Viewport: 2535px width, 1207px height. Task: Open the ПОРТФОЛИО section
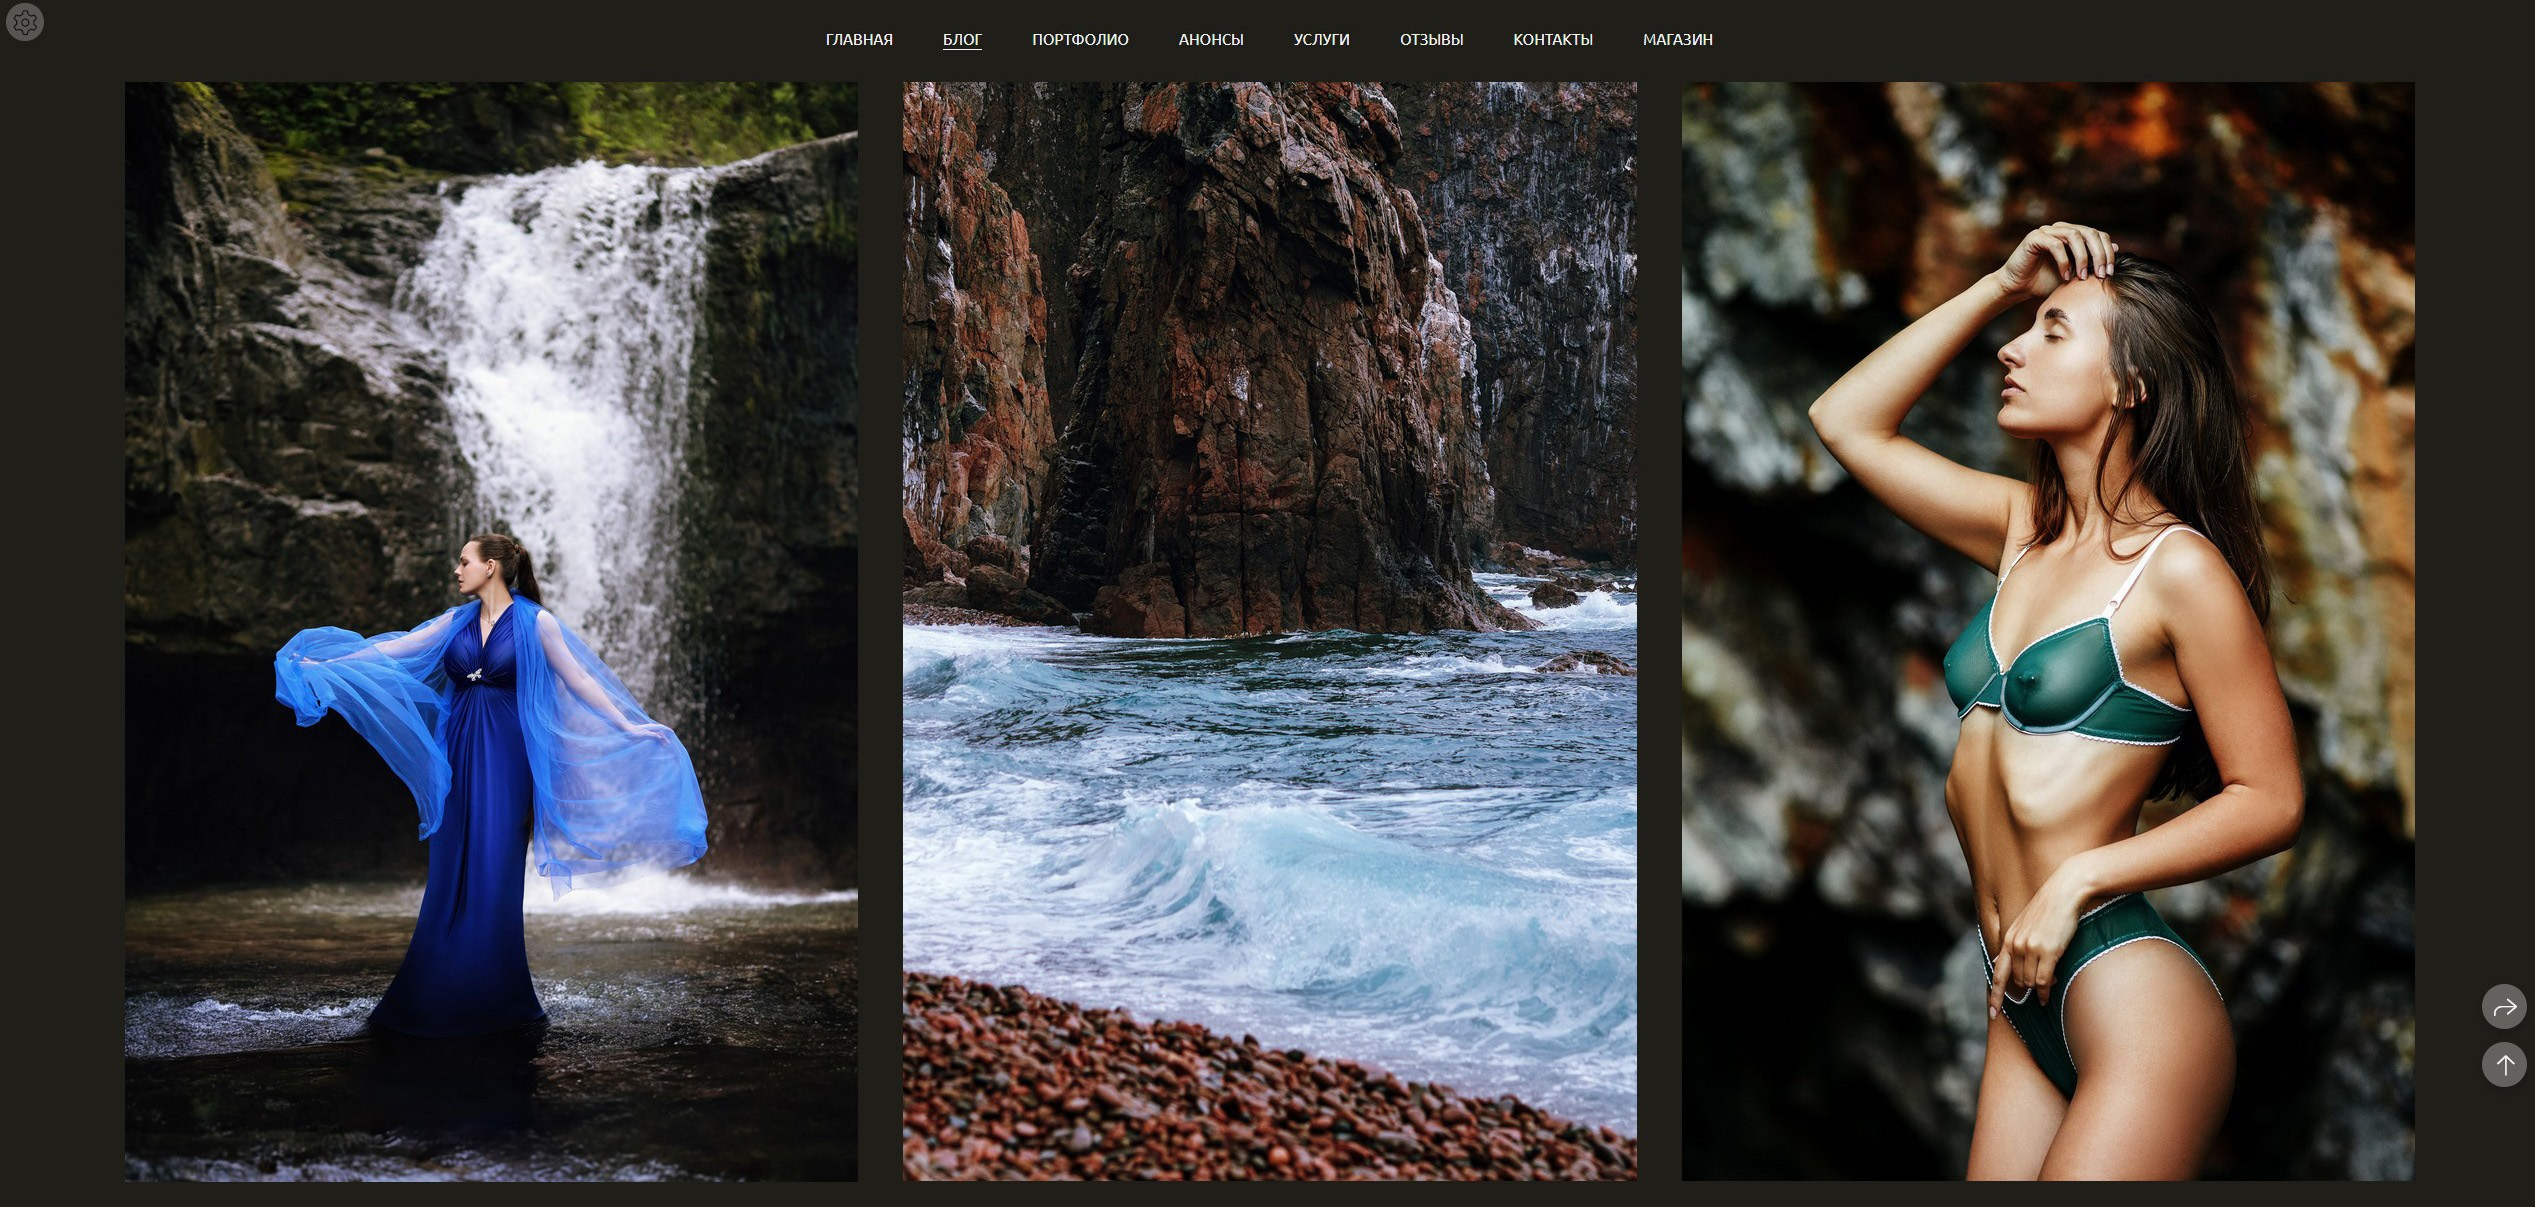click(x=1080, y=40)
